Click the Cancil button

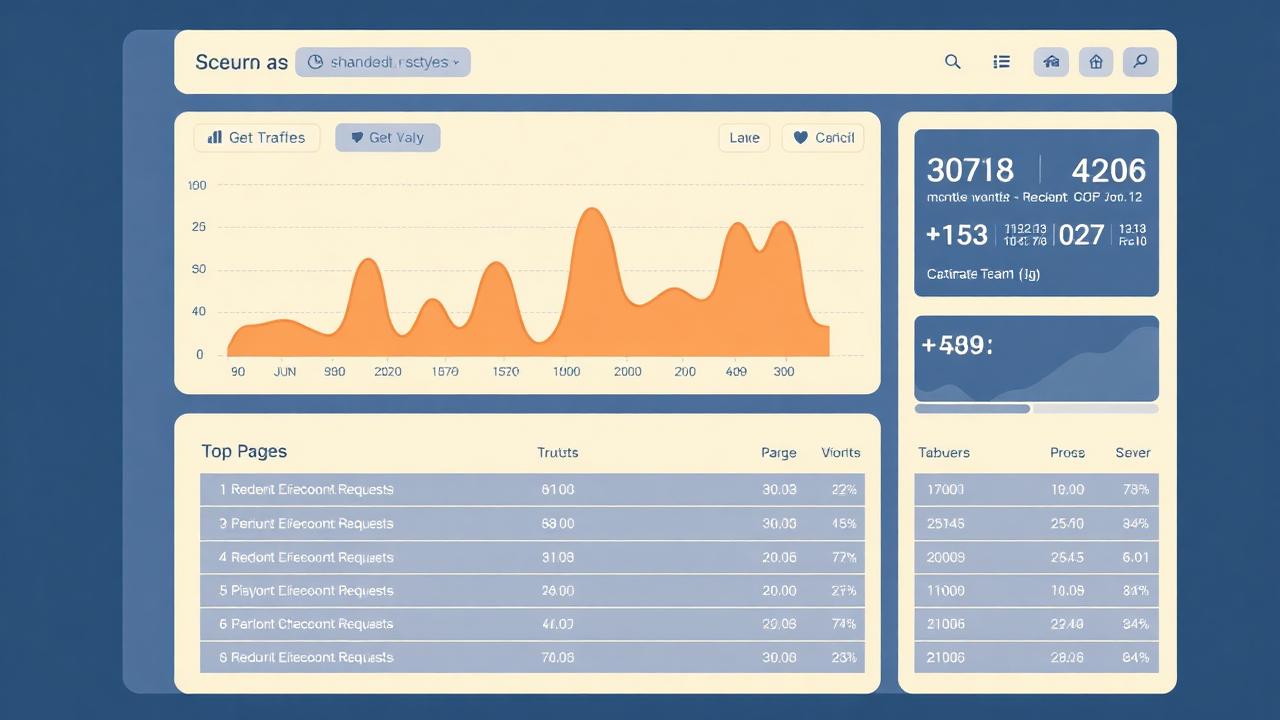823,138
